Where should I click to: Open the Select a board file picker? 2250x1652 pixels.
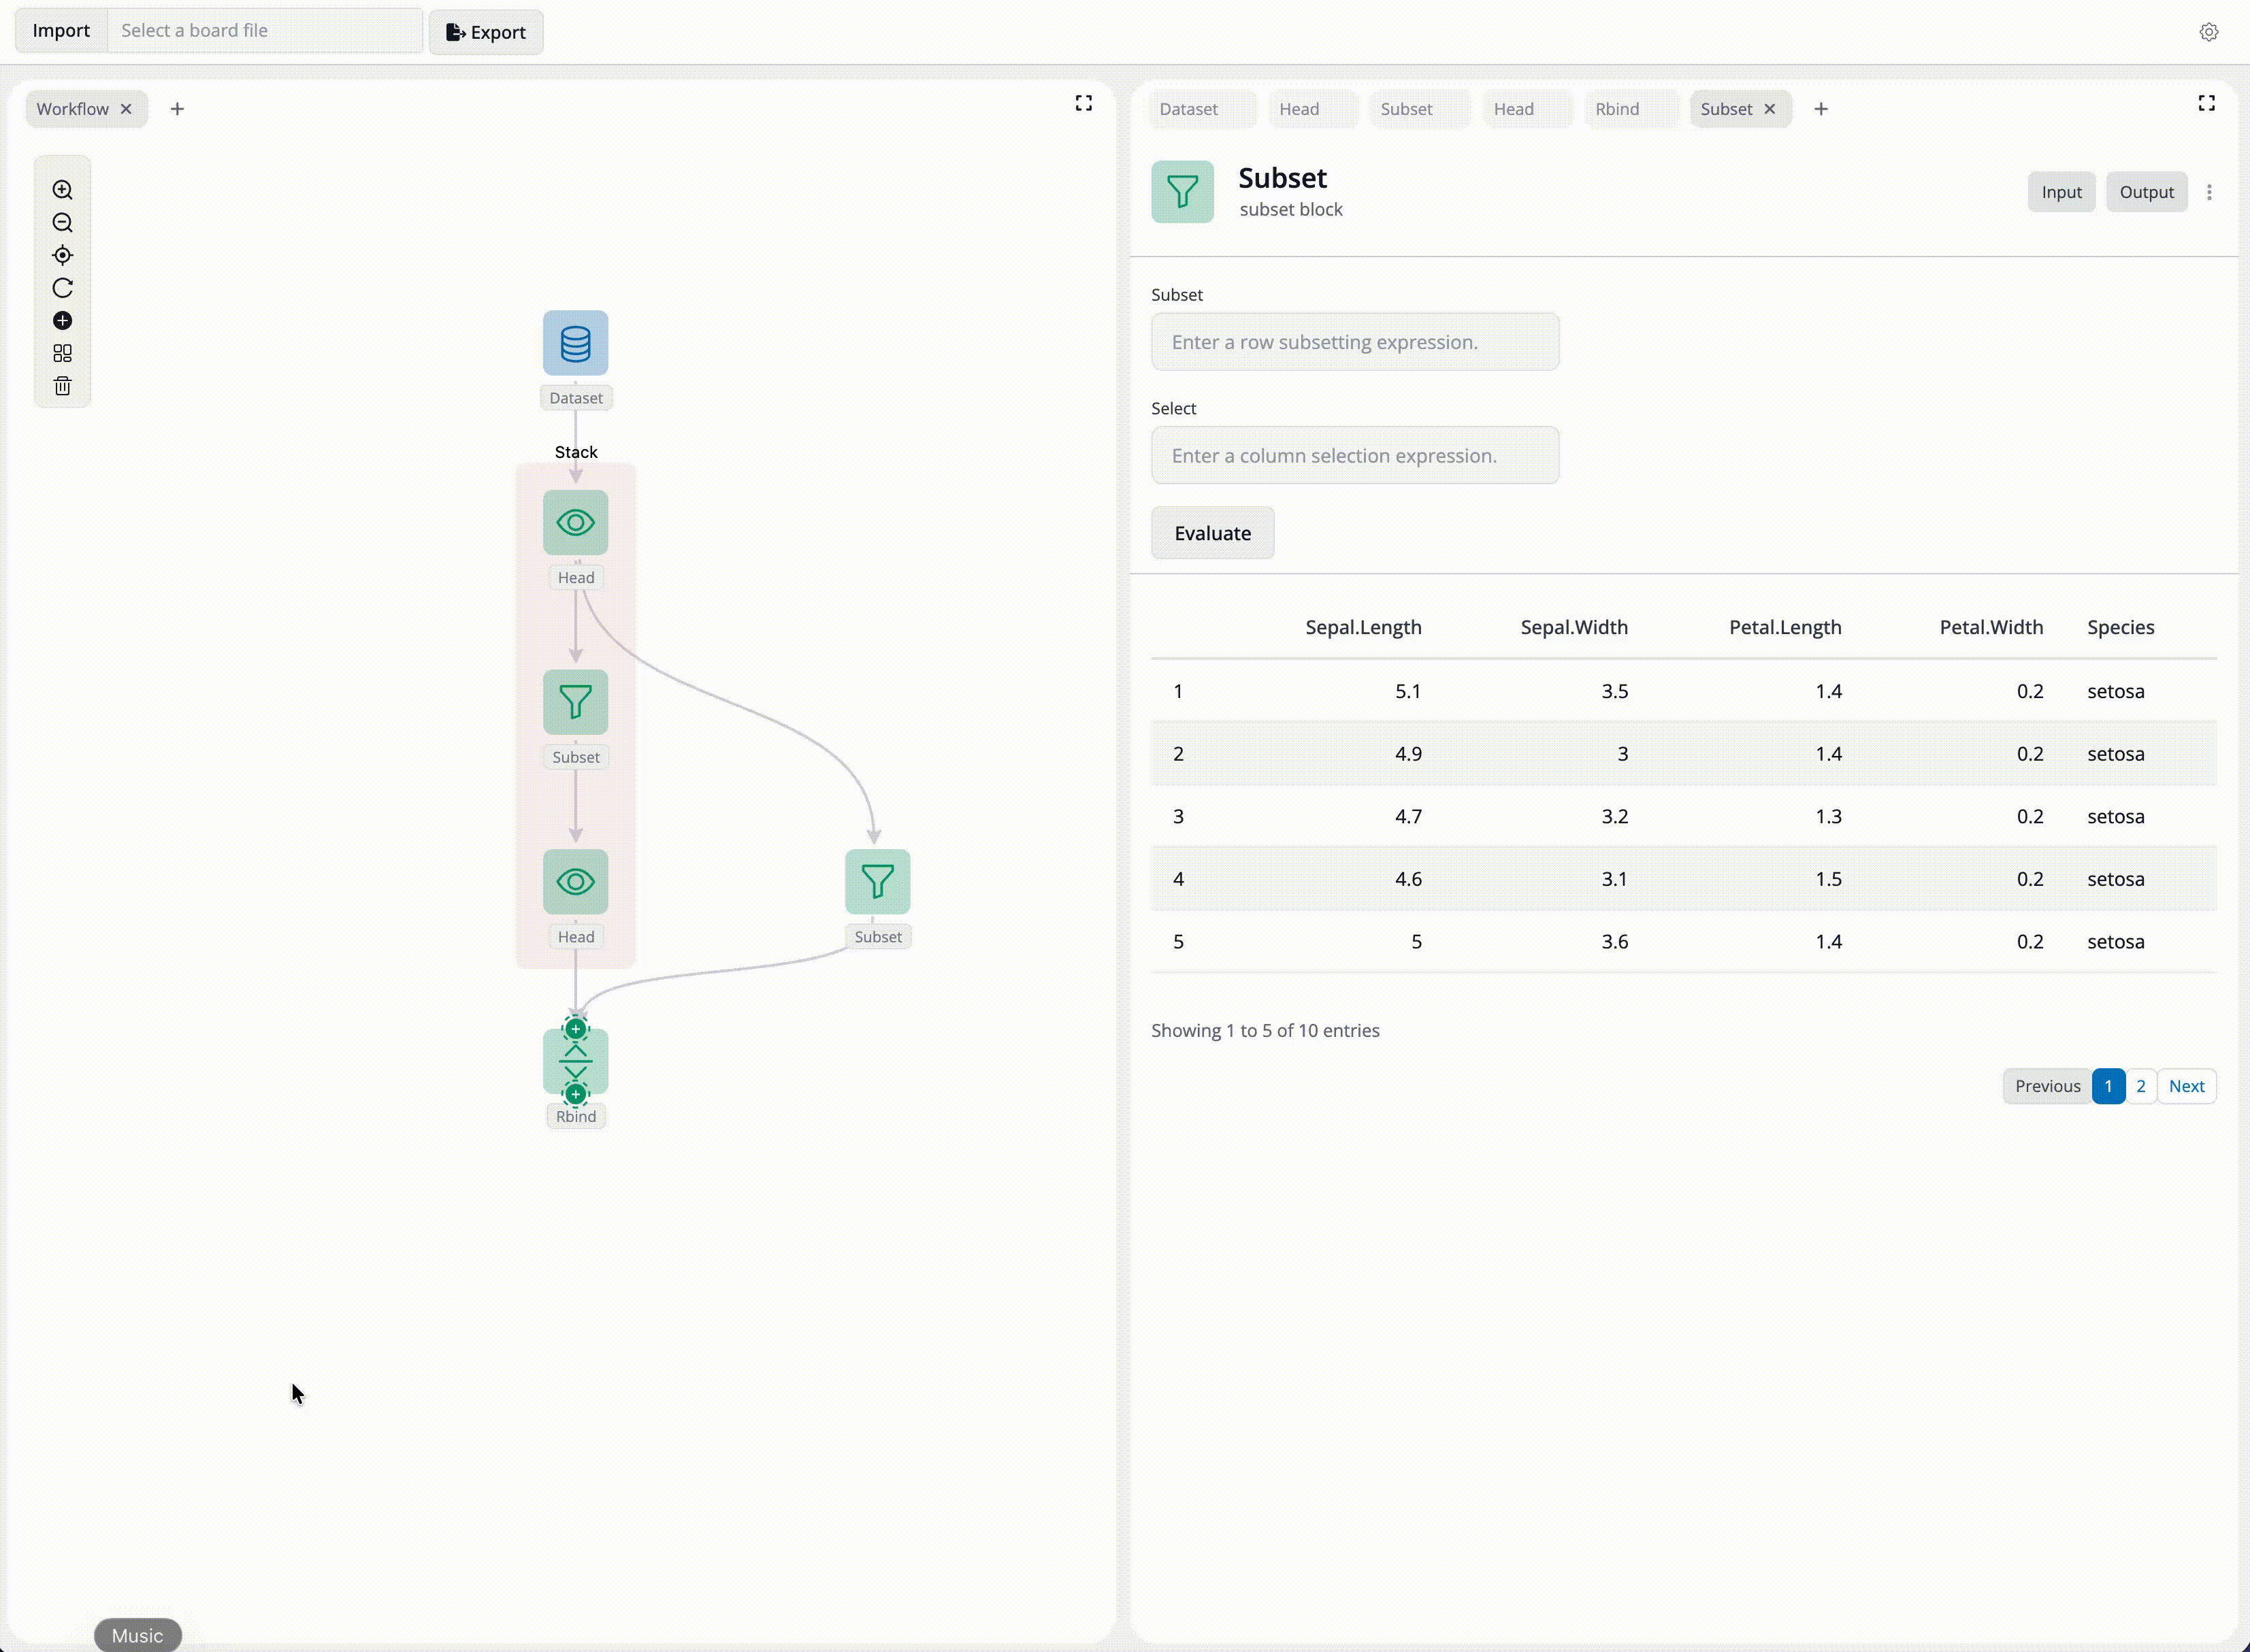point(264,30)
